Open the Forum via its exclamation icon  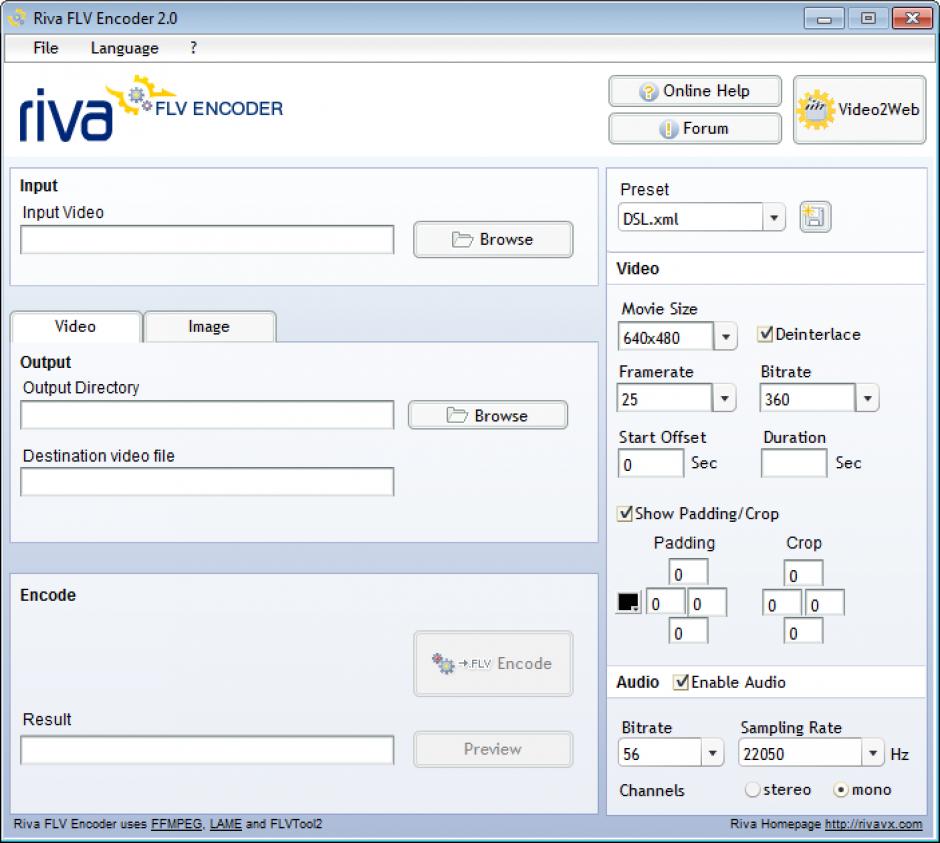[x=694, y=128]
